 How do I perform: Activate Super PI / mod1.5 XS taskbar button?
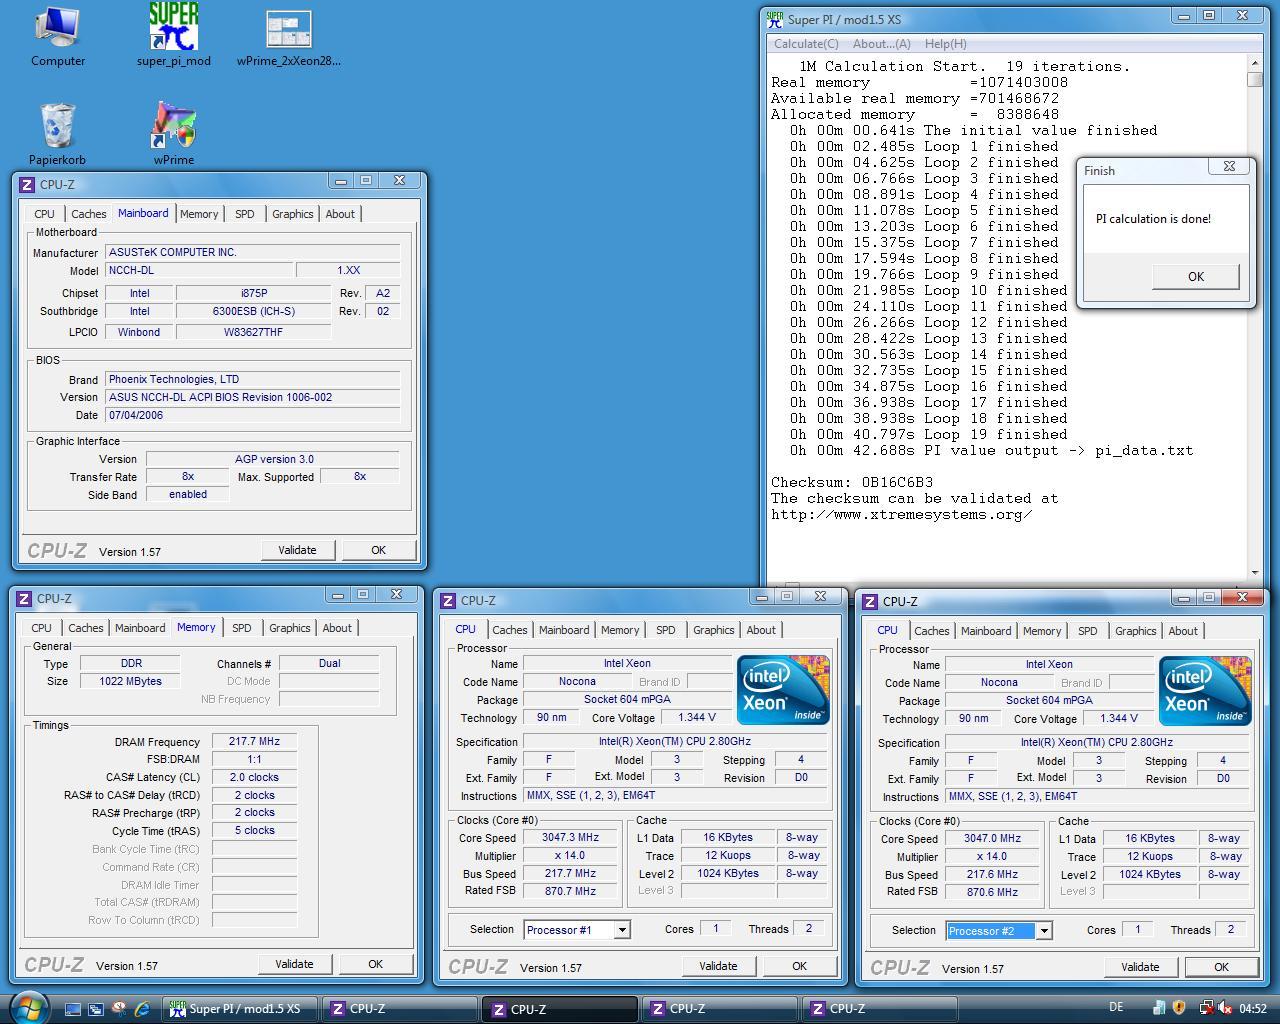click(x=240, y=1009)
